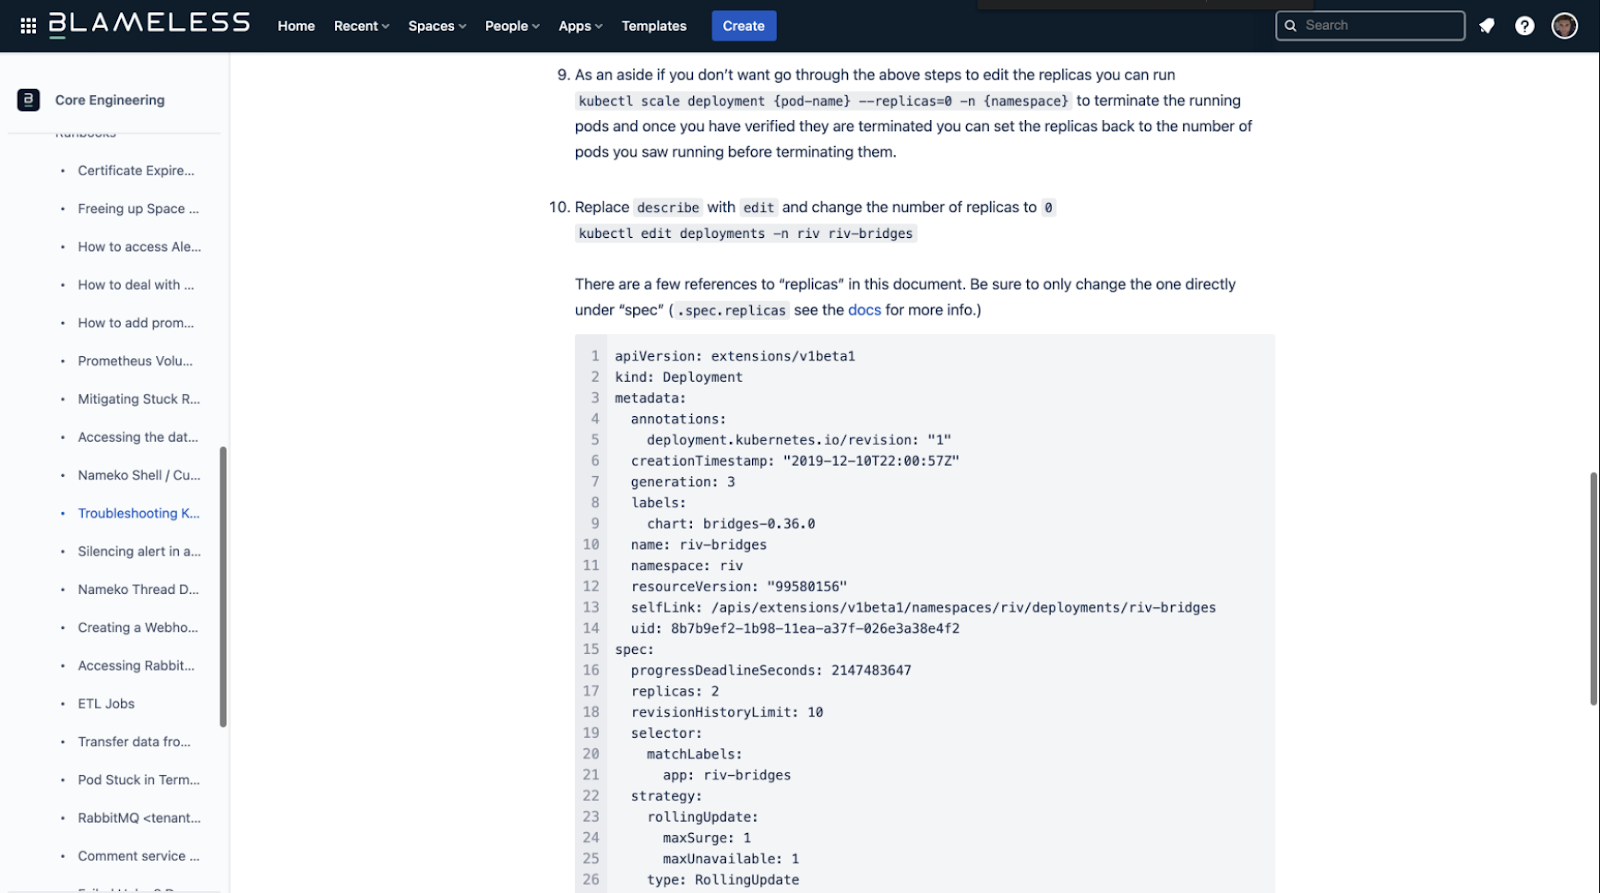The image size is (1600, 893).
Task: Go to Home in top navigation
Action: point(296,26)
